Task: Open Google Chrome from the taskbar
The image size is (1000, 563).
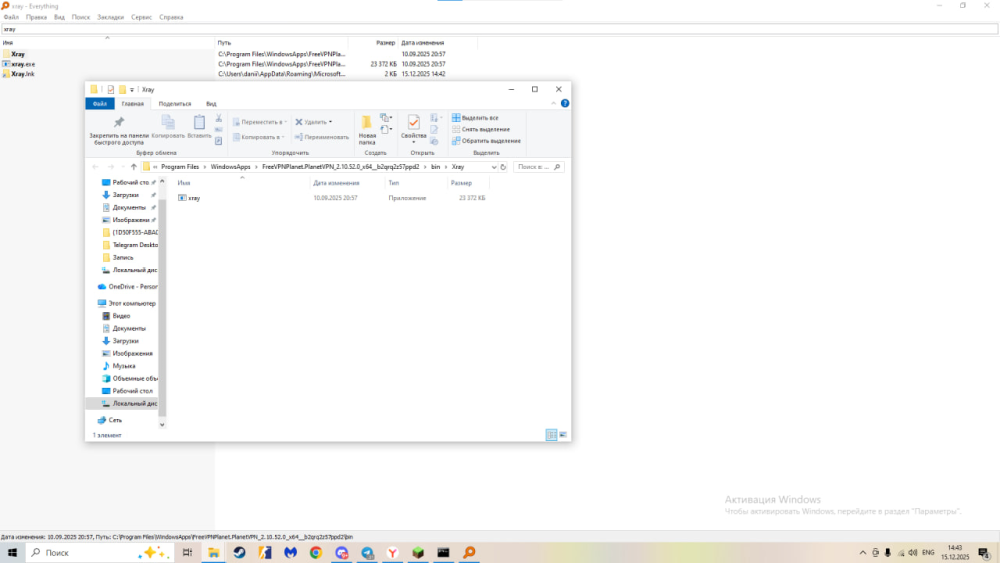Action: point(316,553)
